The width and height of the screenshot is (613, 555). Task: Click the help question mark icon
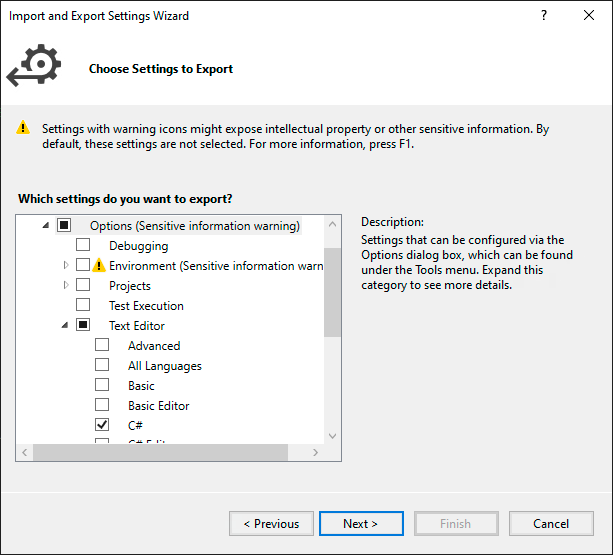[x=544, y=15]
